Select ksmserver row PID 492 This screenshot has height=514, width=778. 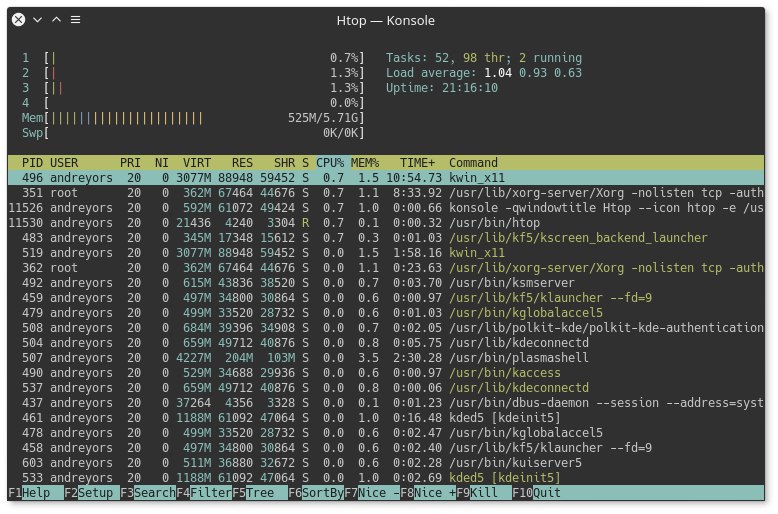[x=386, y=283]
